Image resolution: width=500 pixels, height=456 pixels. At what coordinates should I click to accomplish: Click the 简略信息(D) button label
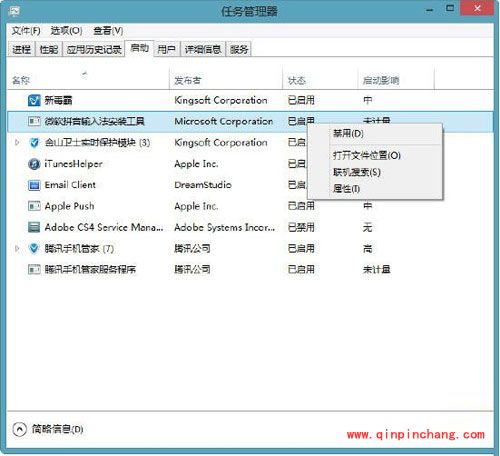click(x=57, y=429)
